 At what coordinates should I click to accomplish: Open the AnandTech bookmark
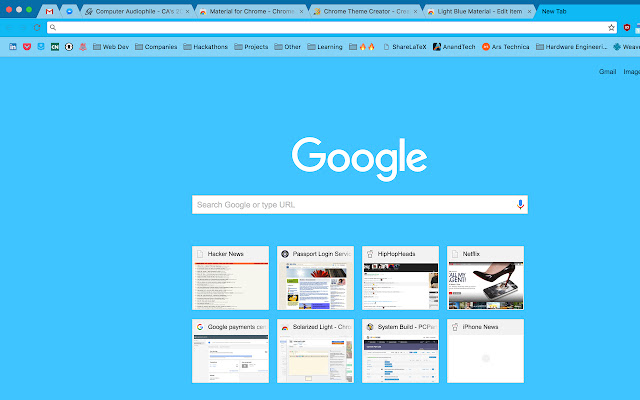pyautogui.click(x=454, y=47)
